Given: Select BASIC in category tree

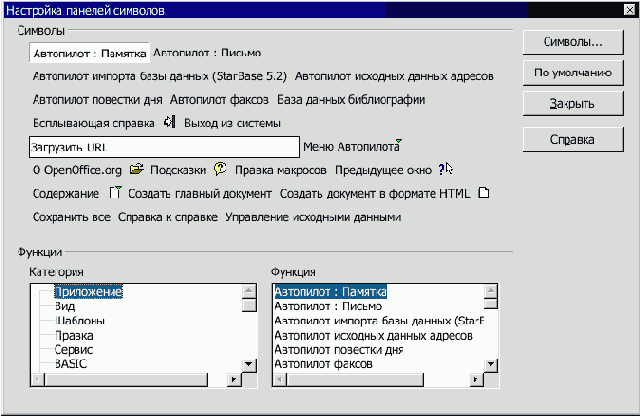Looking at the screenshot, I should [x=71, y=364].
